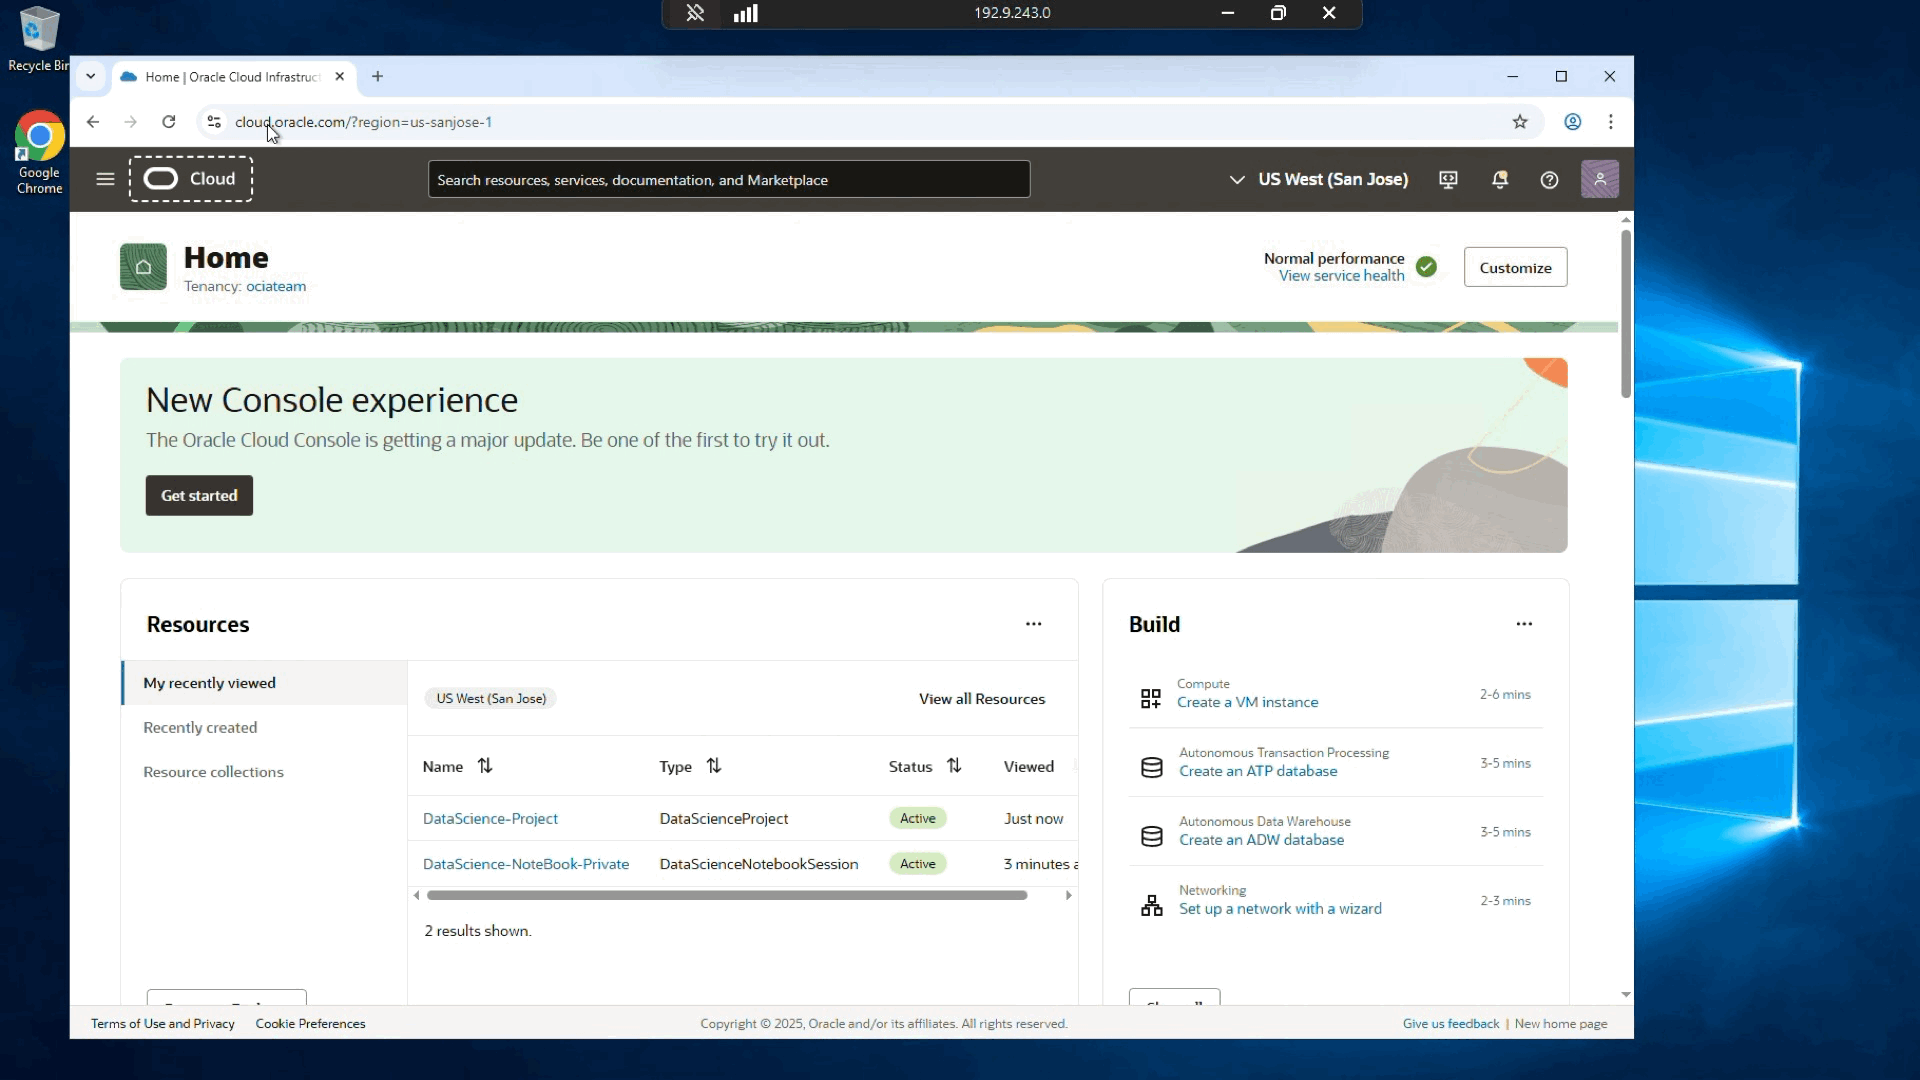Click the Chrome reload button
This screenshot has width=1920, height=1080.
tap(169, 122)
